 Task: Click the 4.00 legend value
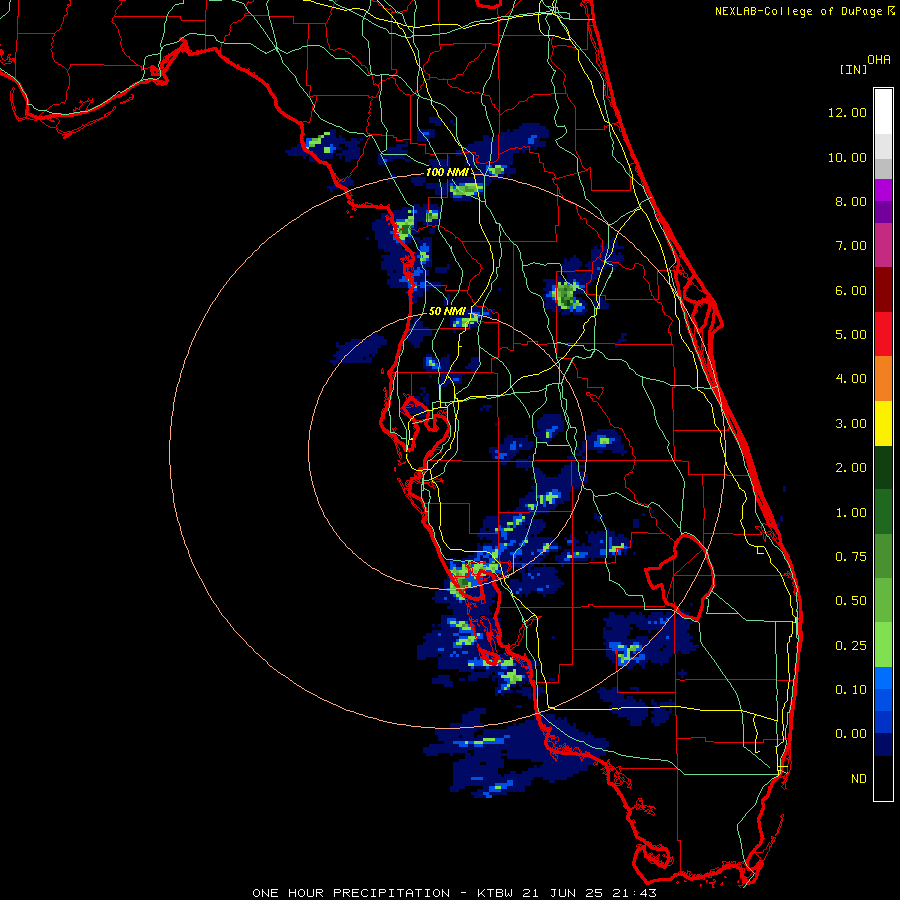(851, 378)
